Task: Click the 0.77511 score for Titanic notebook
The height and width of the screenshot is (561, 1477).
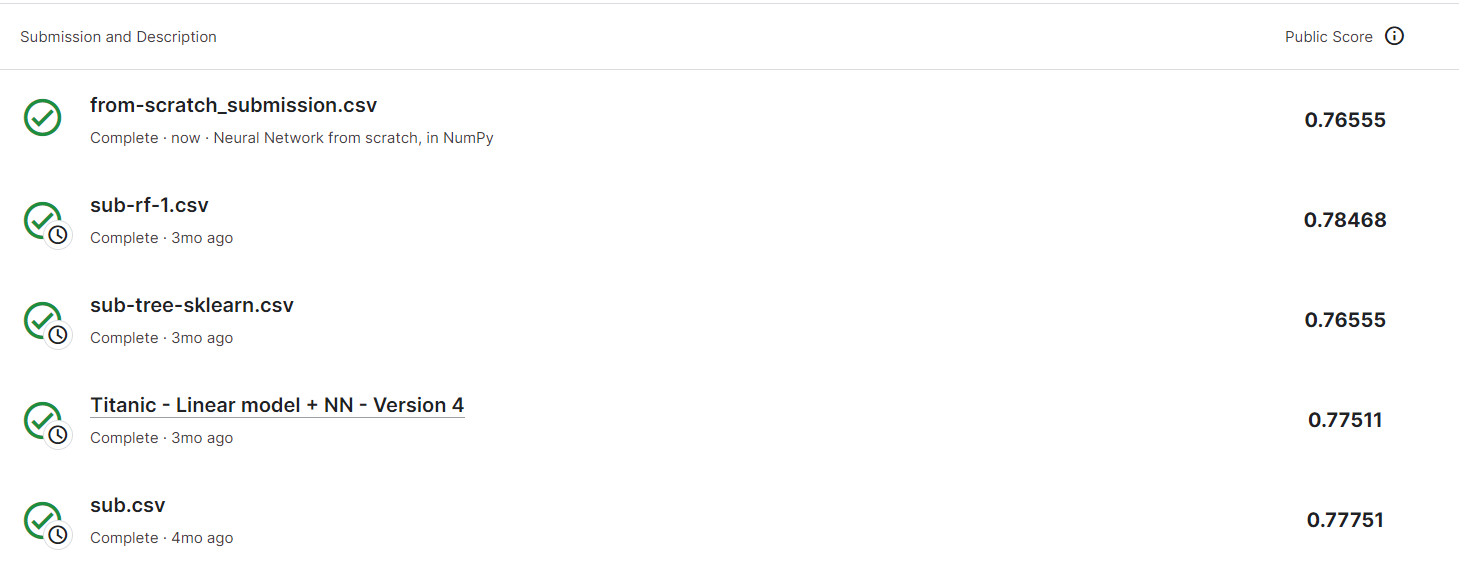Action: point(1345,420)
